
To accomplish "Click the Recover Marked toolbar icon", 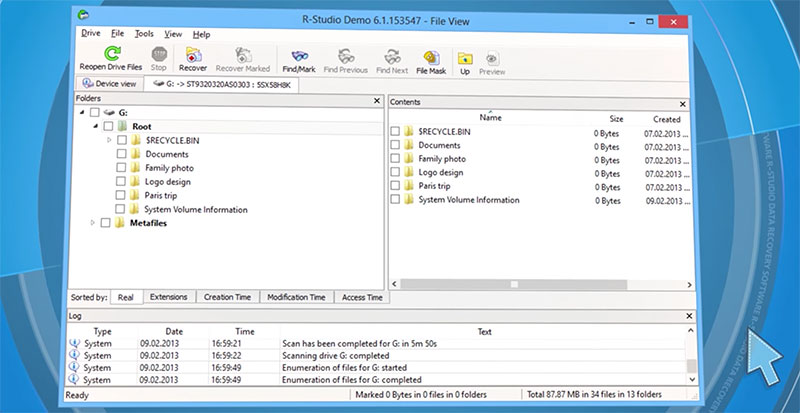I will point(243,57).
